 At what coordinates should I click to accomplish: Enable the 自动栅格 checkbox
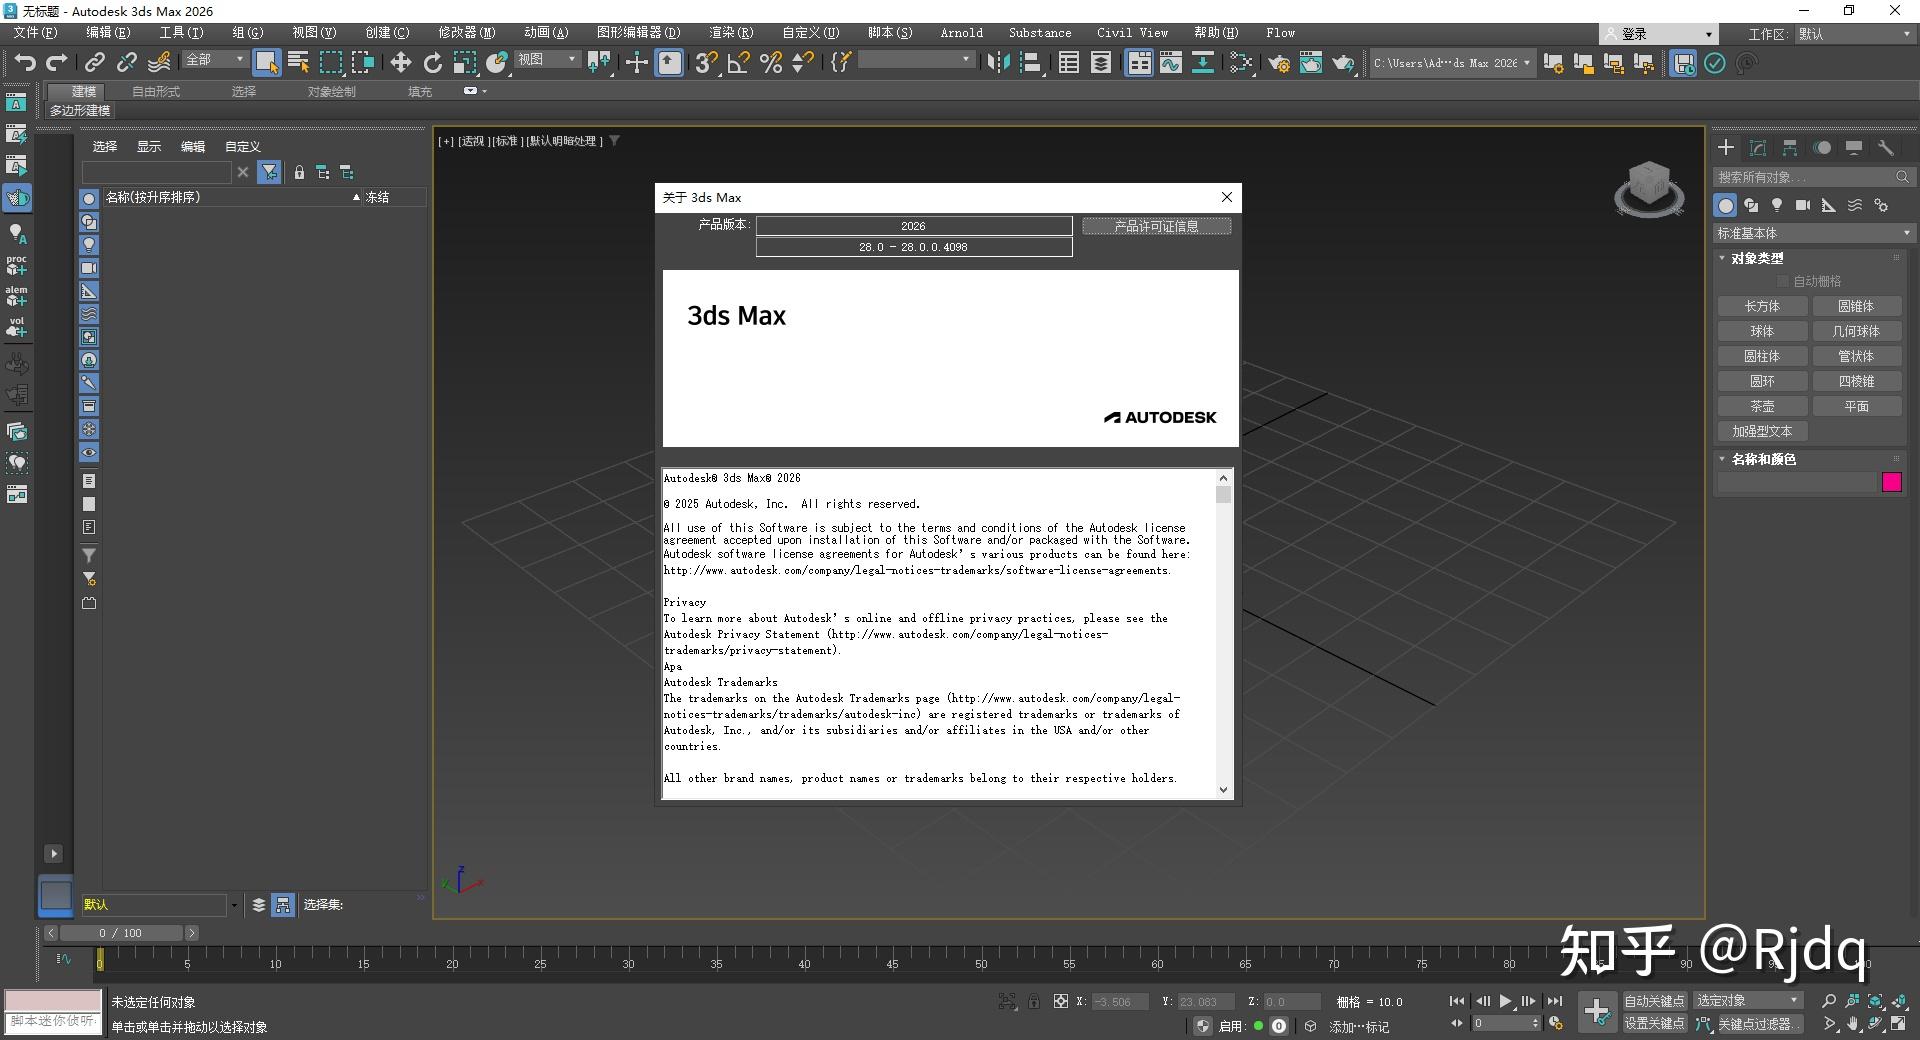[x=1783, y=280]
